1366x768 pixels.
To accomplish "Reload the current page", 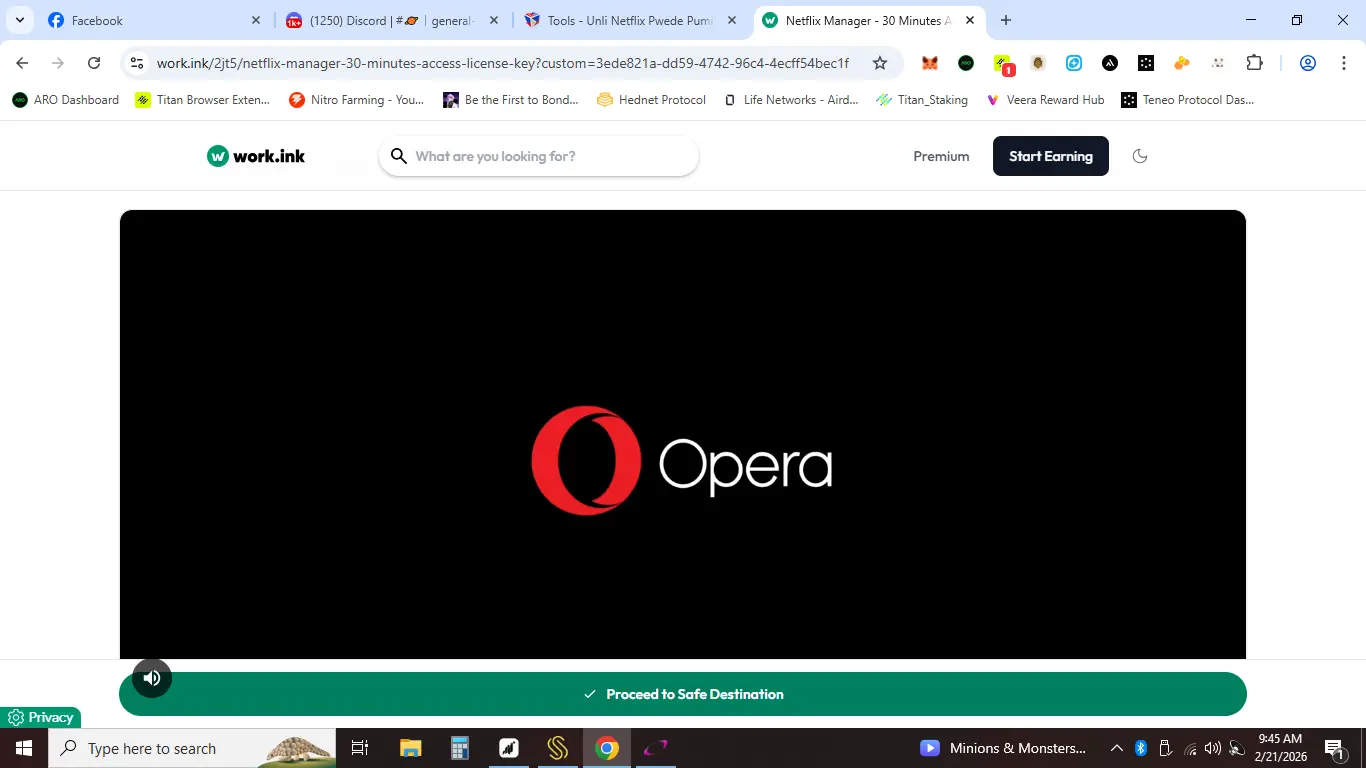I will [x=94, y=63].
